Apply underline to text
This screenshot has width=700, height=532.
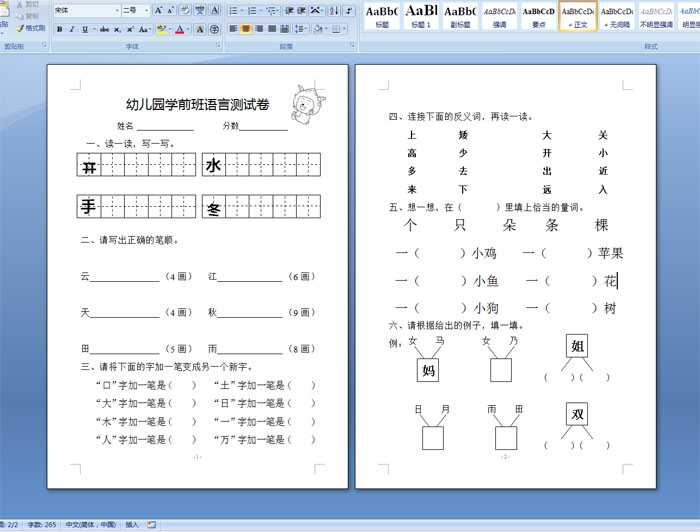[85, 29]
